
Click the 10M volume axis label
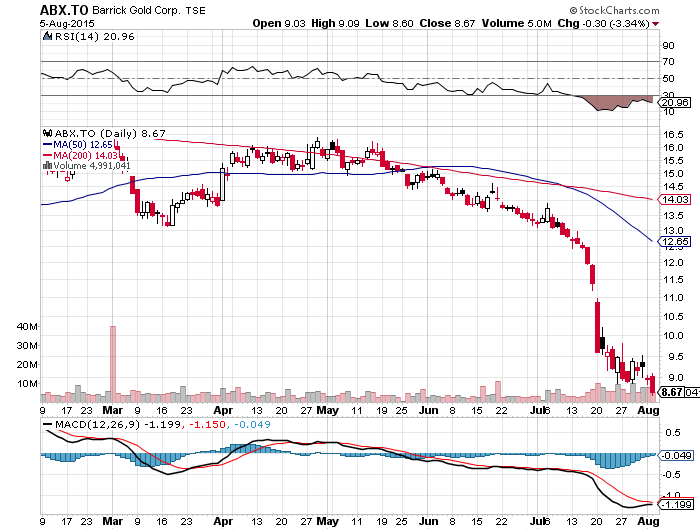[x=27, y=384]
